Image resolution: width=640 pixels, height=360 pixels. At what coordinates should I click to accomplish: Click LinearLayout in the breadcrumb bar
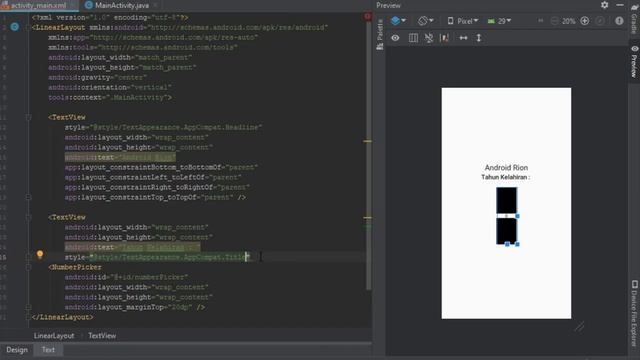click(54, 336)
